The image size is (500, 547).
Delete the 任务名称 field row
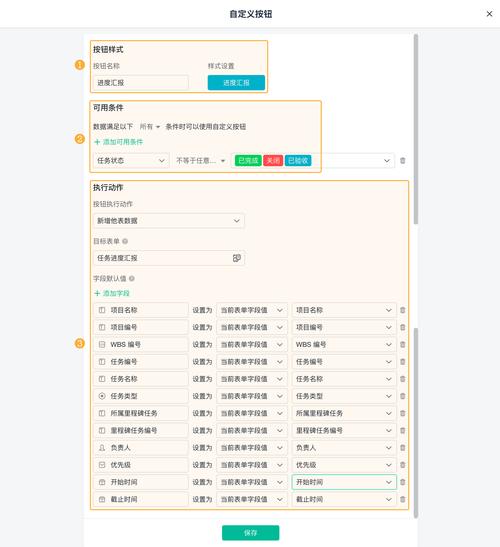point(402,379)
